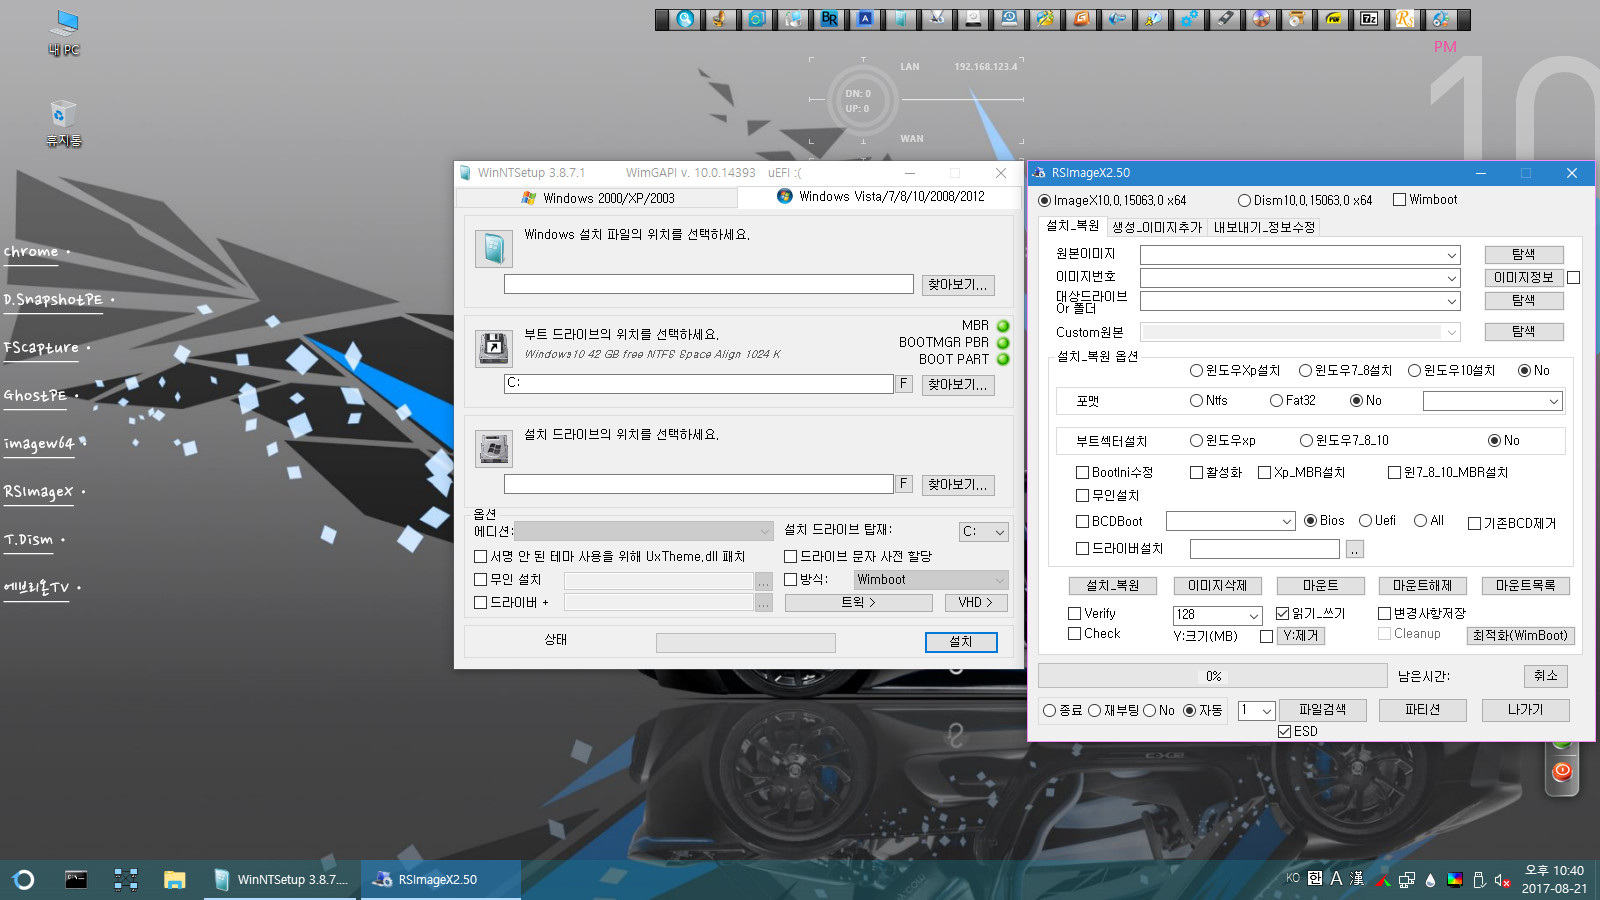Click the 0% progress bar in RSImageX
The height and width of the screenshot is (900, 1600).
[x=1213, y=676]
